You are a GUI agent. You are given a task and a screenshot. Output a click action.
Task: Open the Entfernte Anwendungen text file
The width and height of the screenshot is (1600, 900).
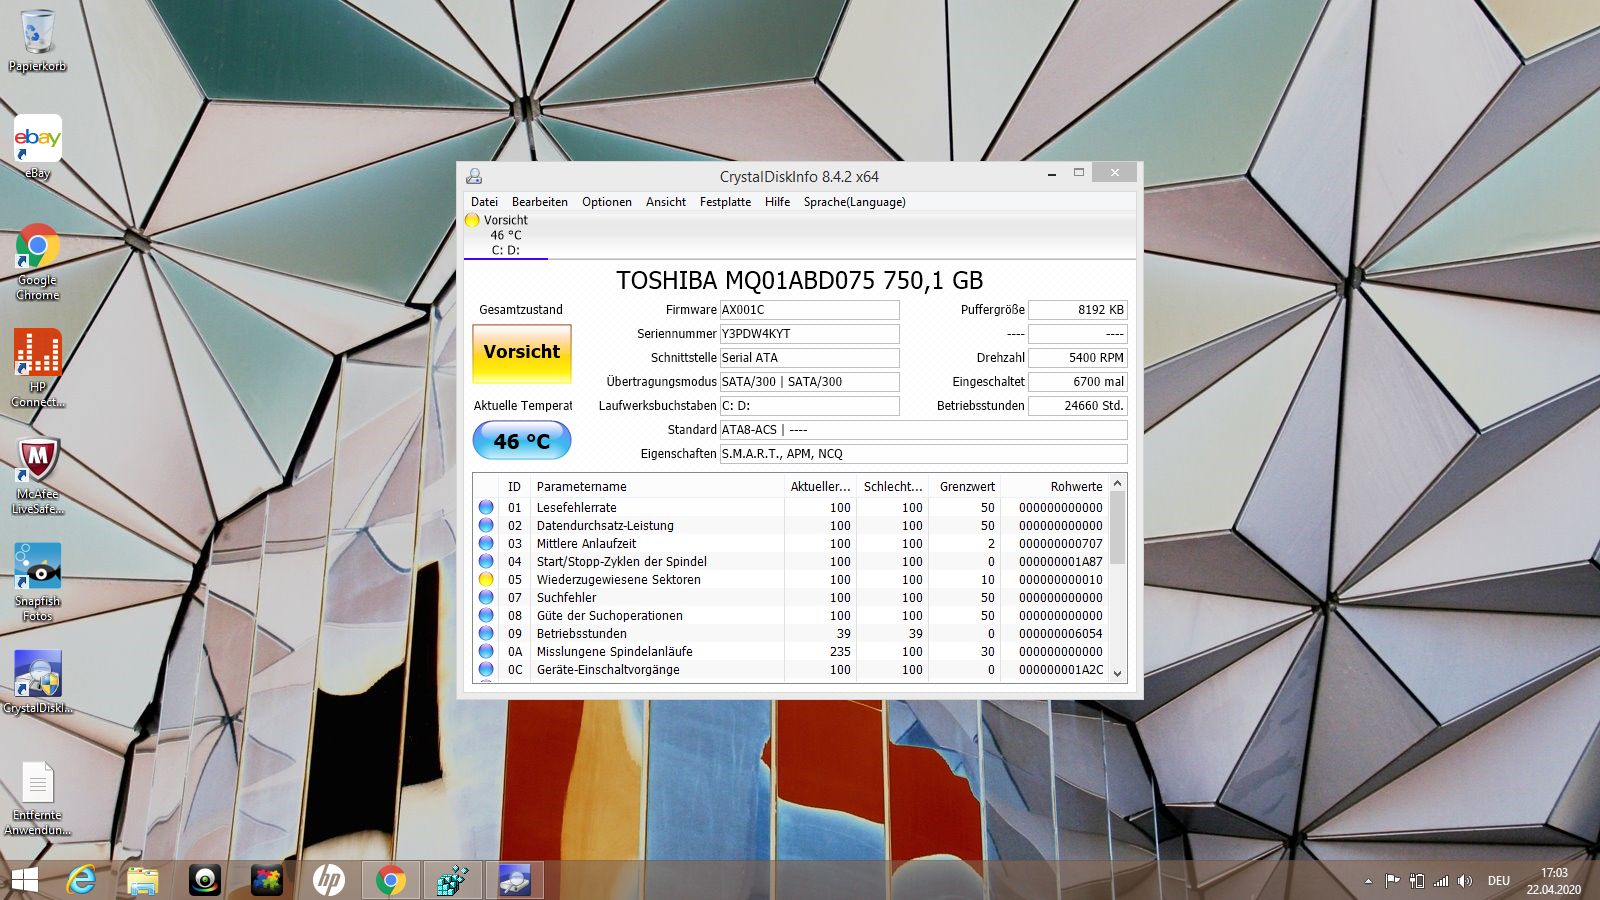[37, 797]
